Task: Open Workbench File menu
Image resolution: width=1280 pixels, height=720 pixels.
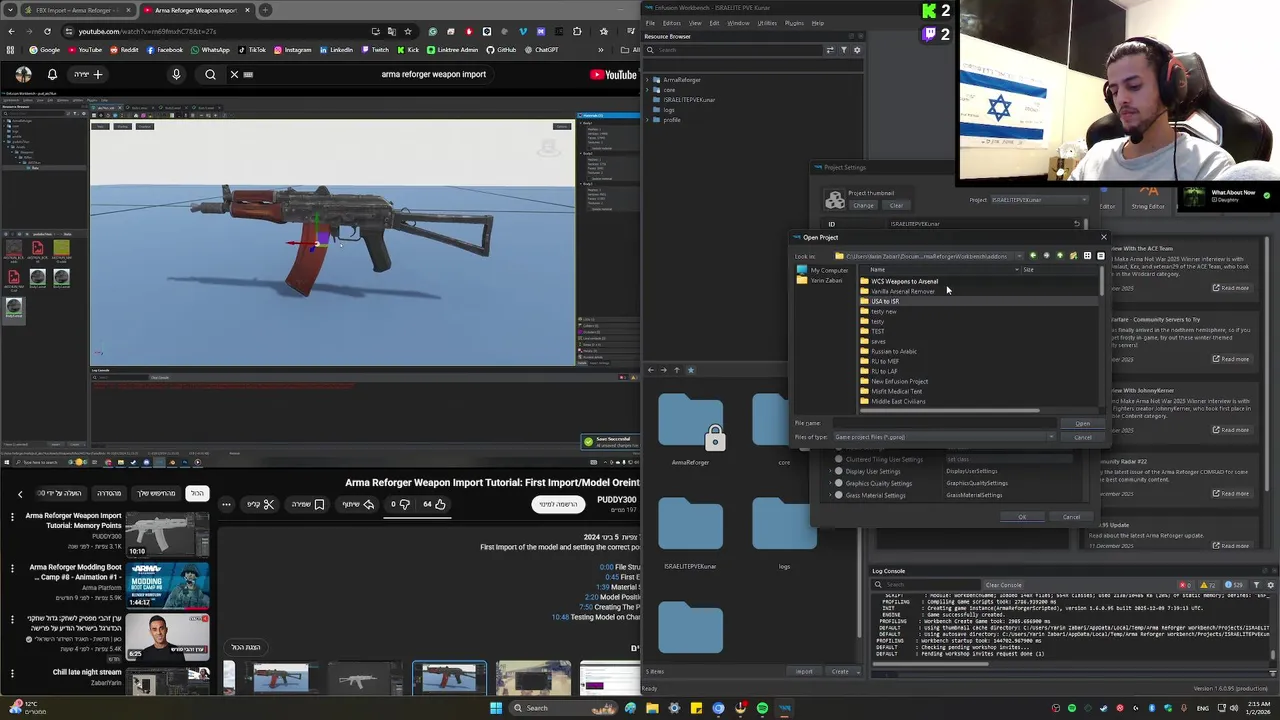Action: click(x=650, y=23)
